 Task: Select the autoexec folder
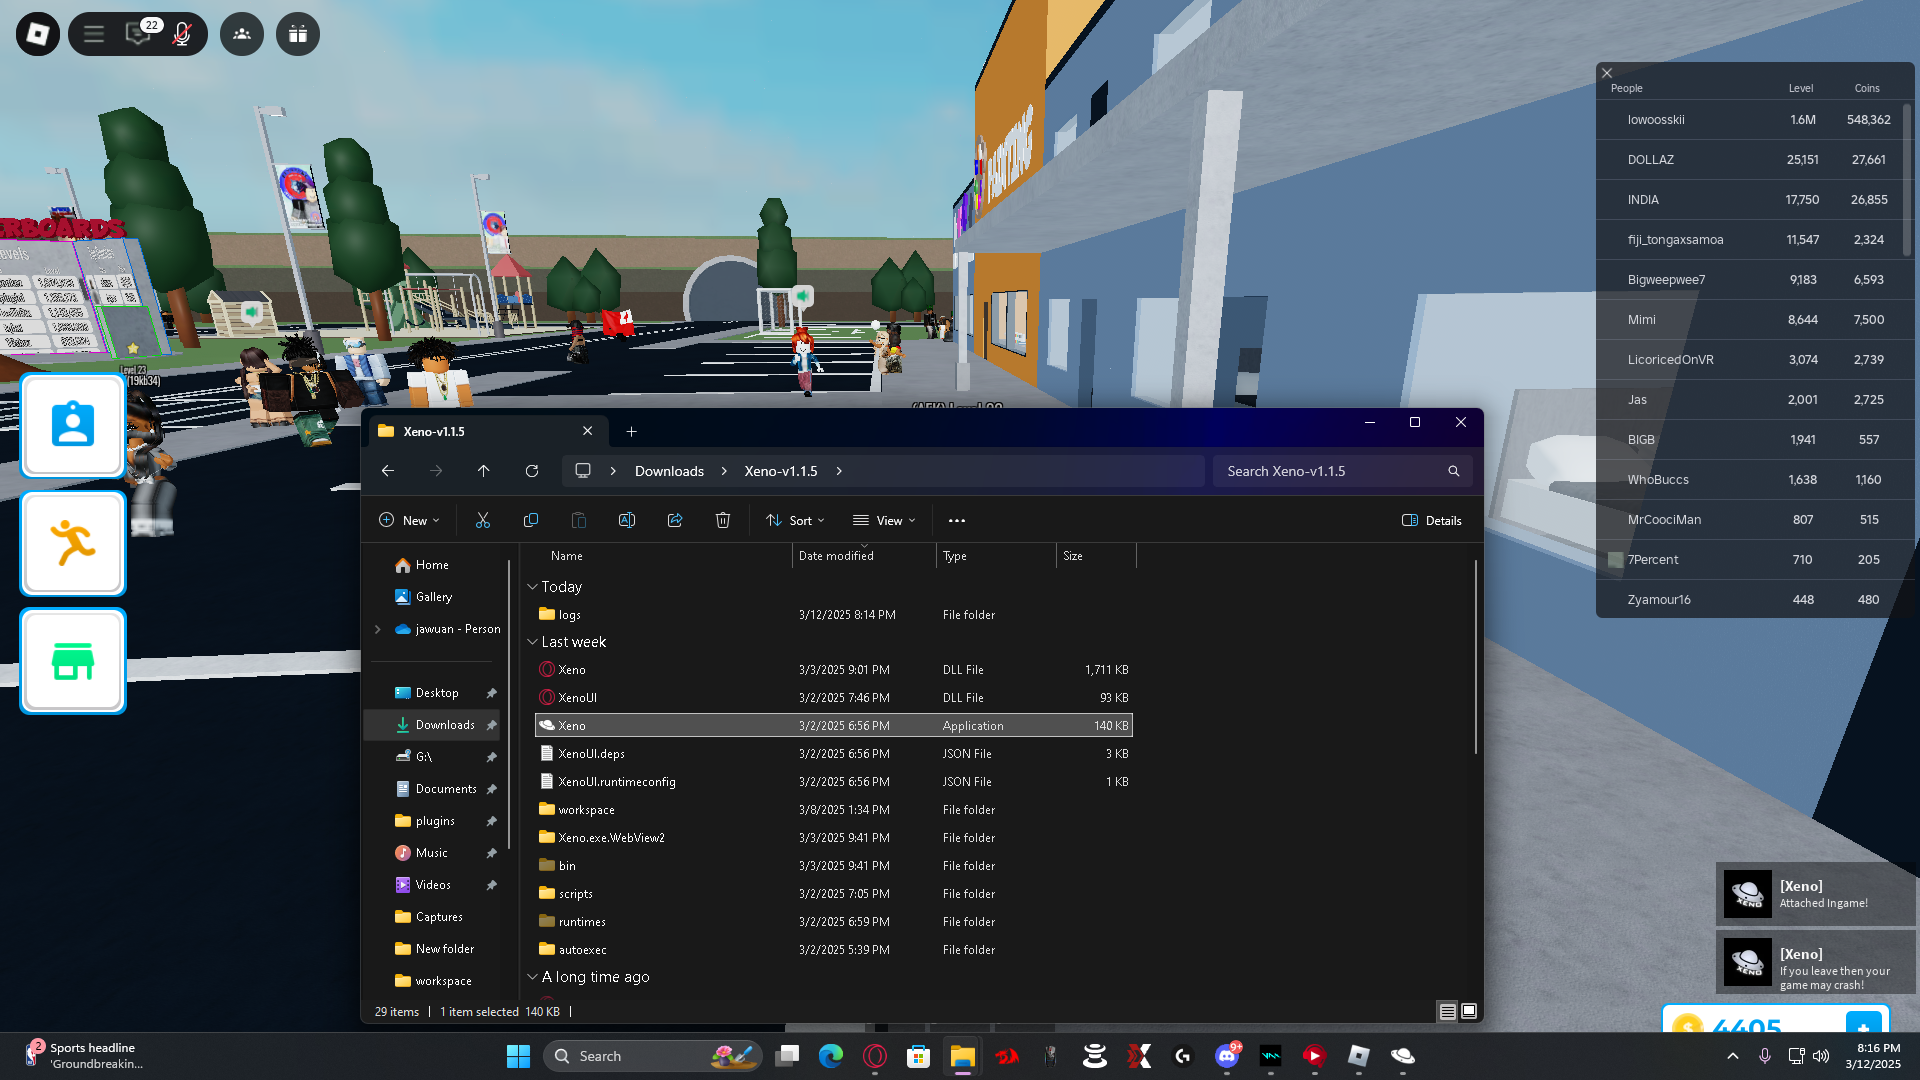tap(834, 950)
